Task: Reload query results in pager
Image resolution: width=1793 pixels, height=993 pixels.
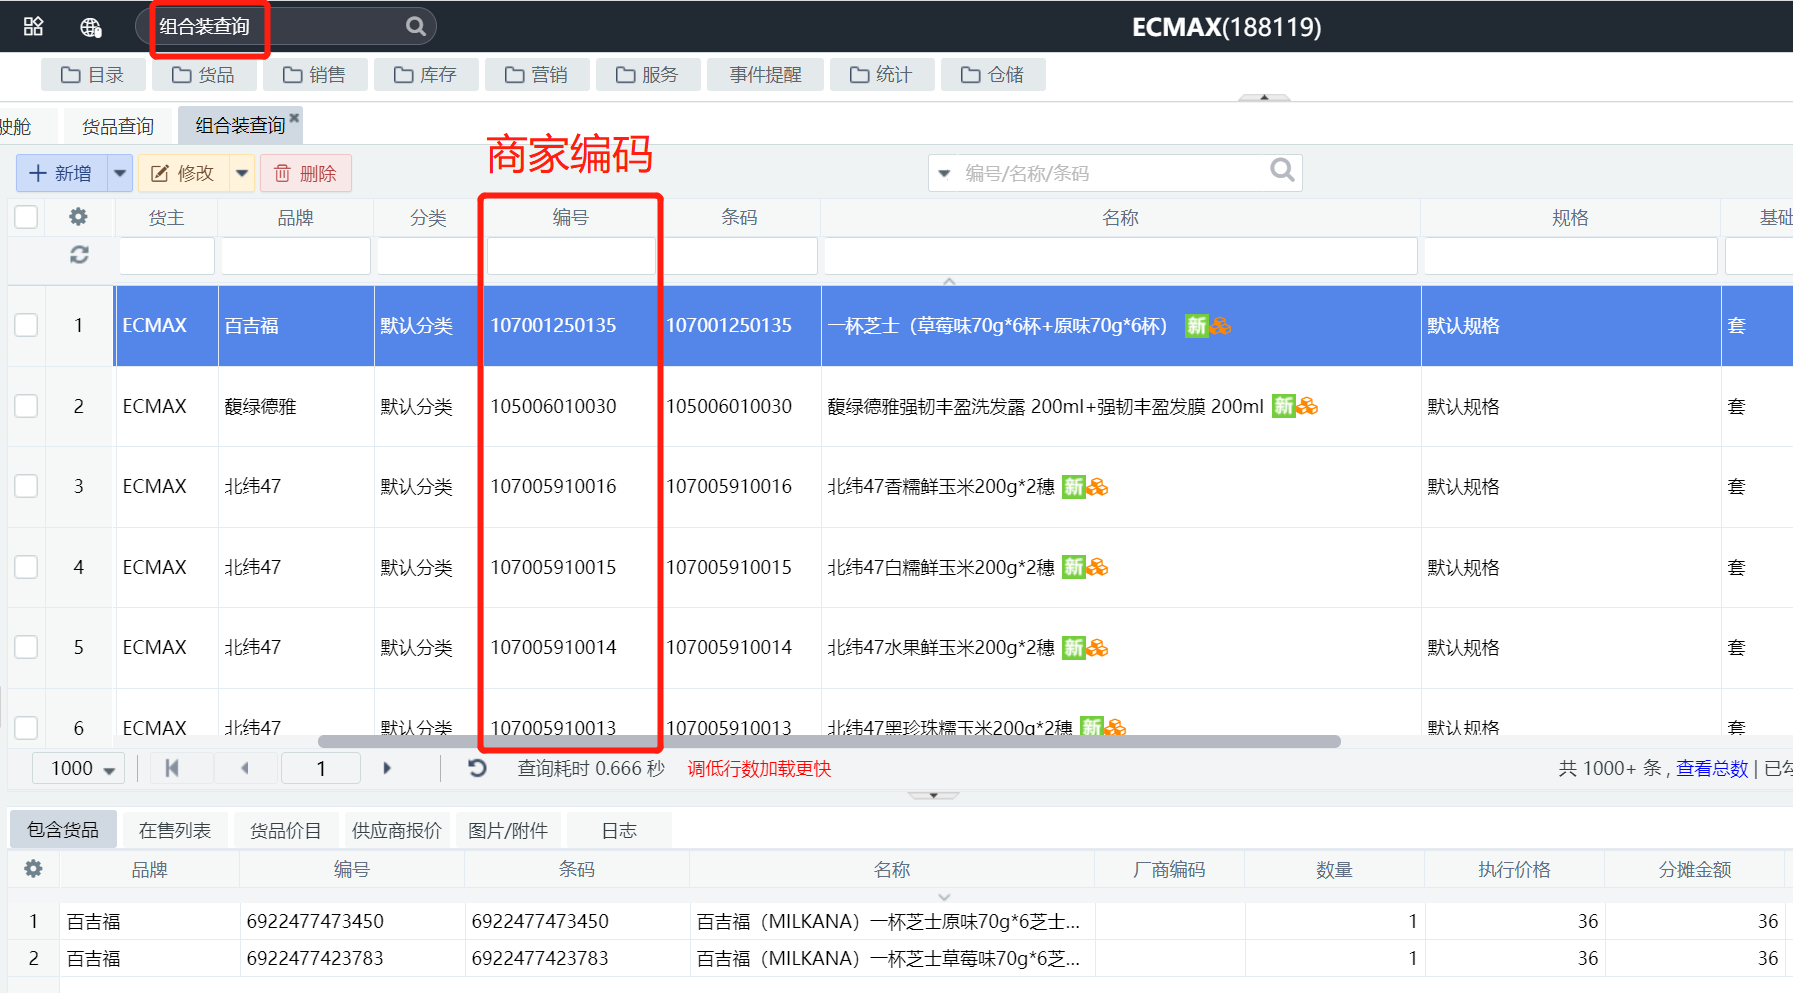Action: pos(477,768)
